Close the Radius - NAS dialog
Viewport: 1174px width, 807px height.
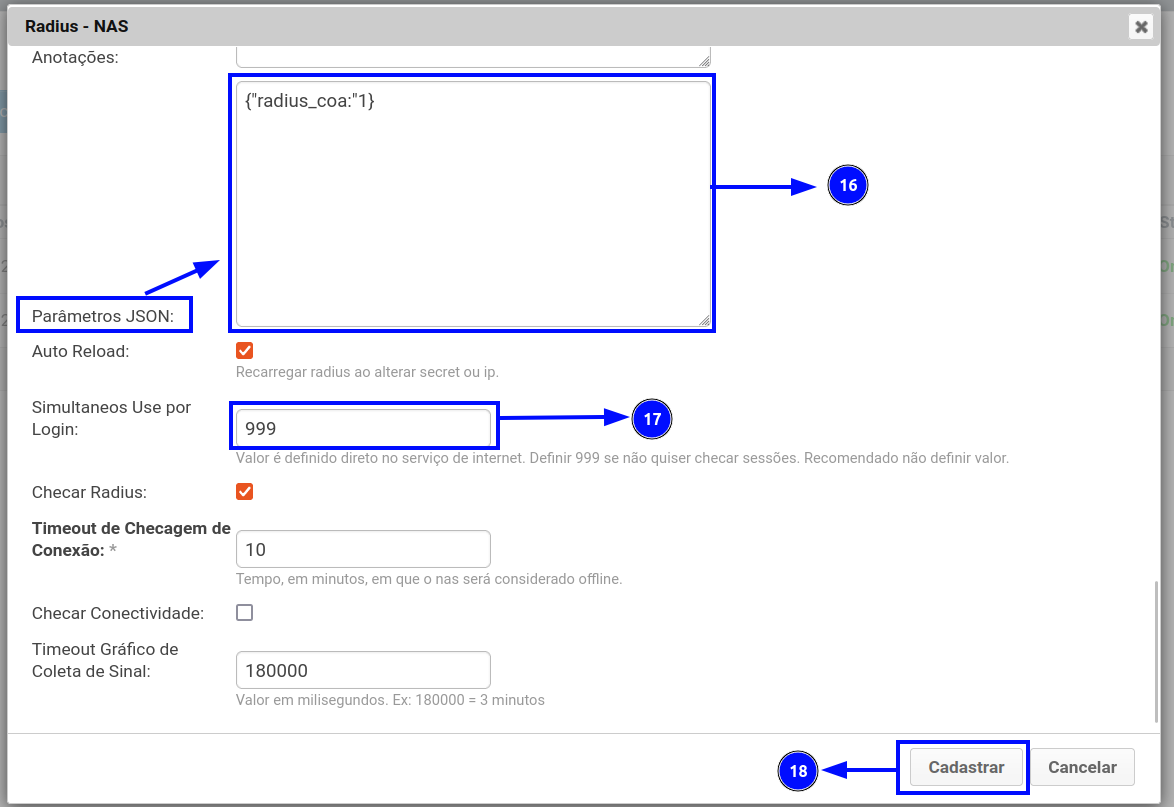(x=1140, y=27)
